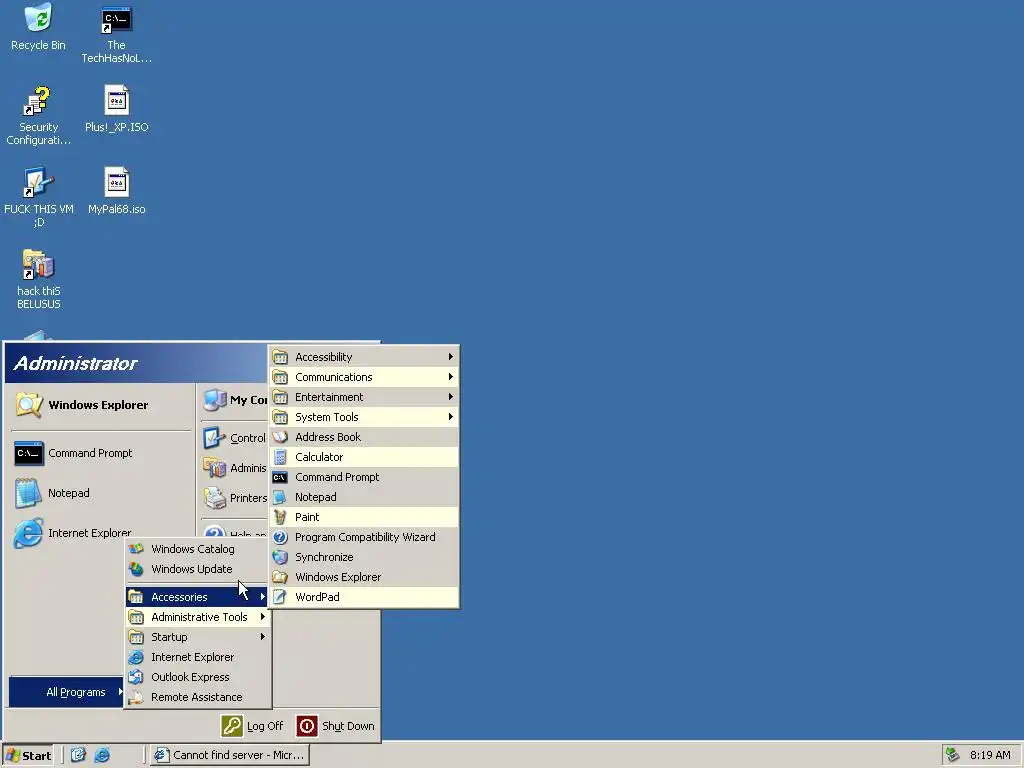Select Security Configuration desktop shortcut
Image resolution: width=1024 pixels, height=768 pixels.
click(39, 116)
